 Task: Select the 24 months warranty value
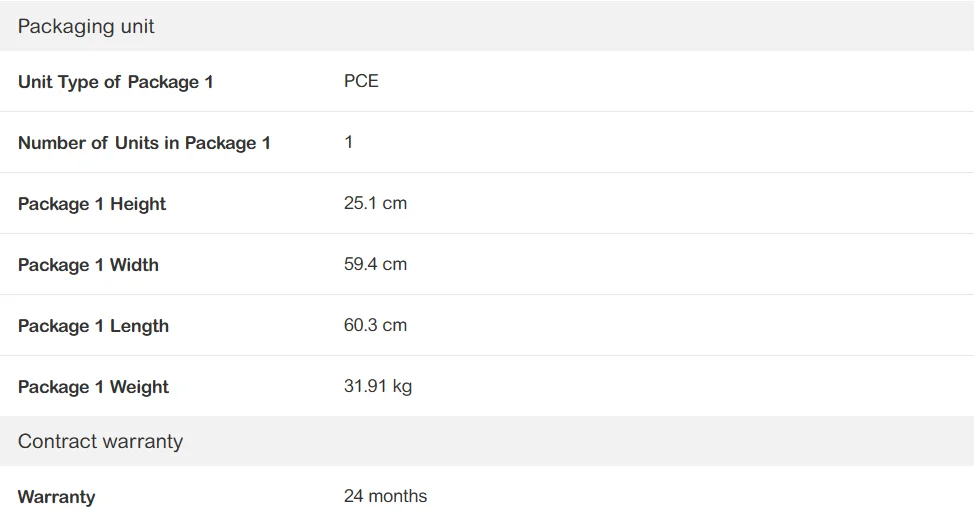(385, 497)
